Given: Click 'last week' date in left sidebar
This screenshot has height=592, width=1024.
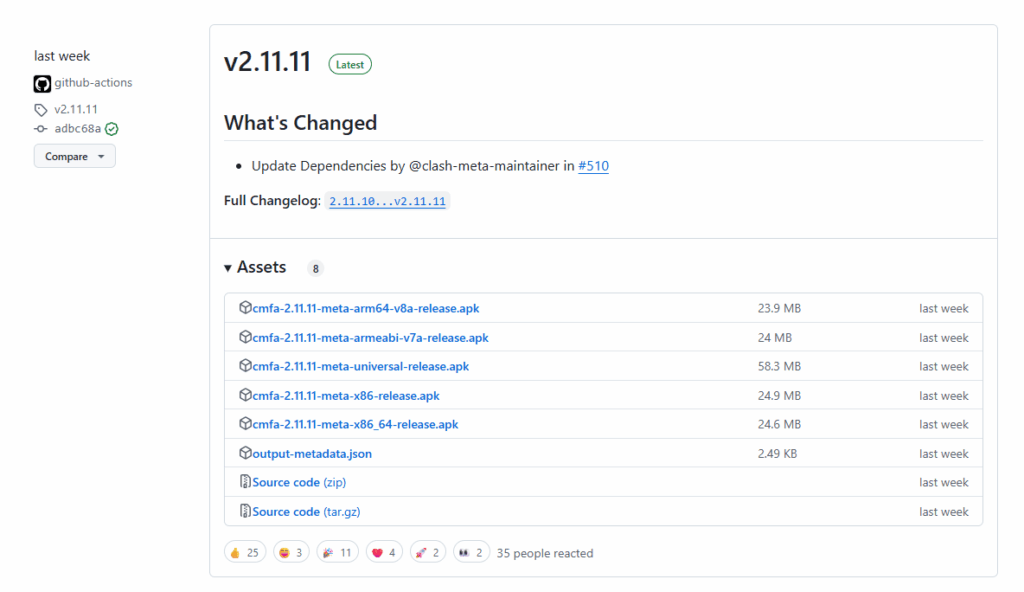Looking at the screenshot, I should [62, 56].
